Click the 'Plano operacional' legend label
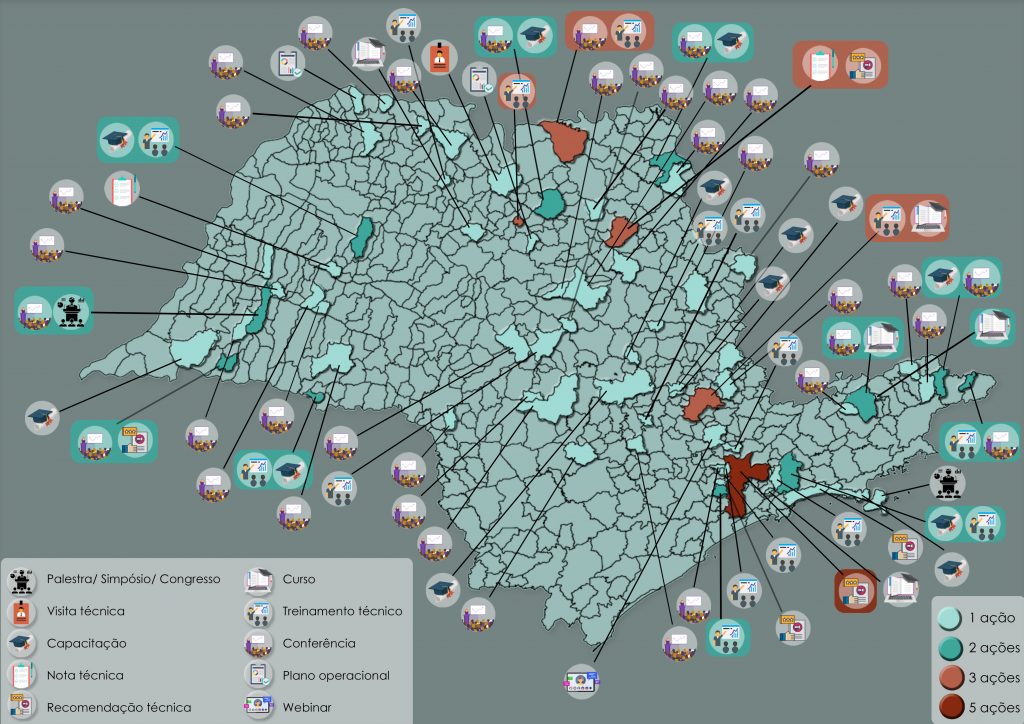Image resolution: width=1024 pixels, height=724 pixels. point(336,676)
